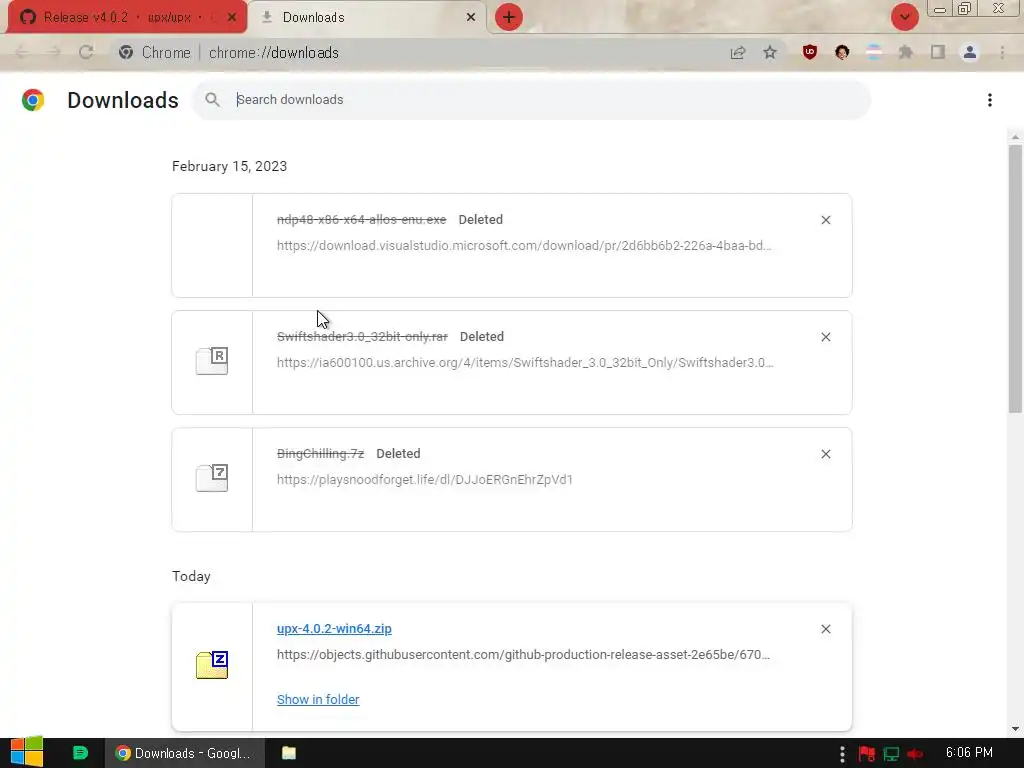Click the striped flag extension icon
This screenshot has width=1024, height=768.
(874, 52)
